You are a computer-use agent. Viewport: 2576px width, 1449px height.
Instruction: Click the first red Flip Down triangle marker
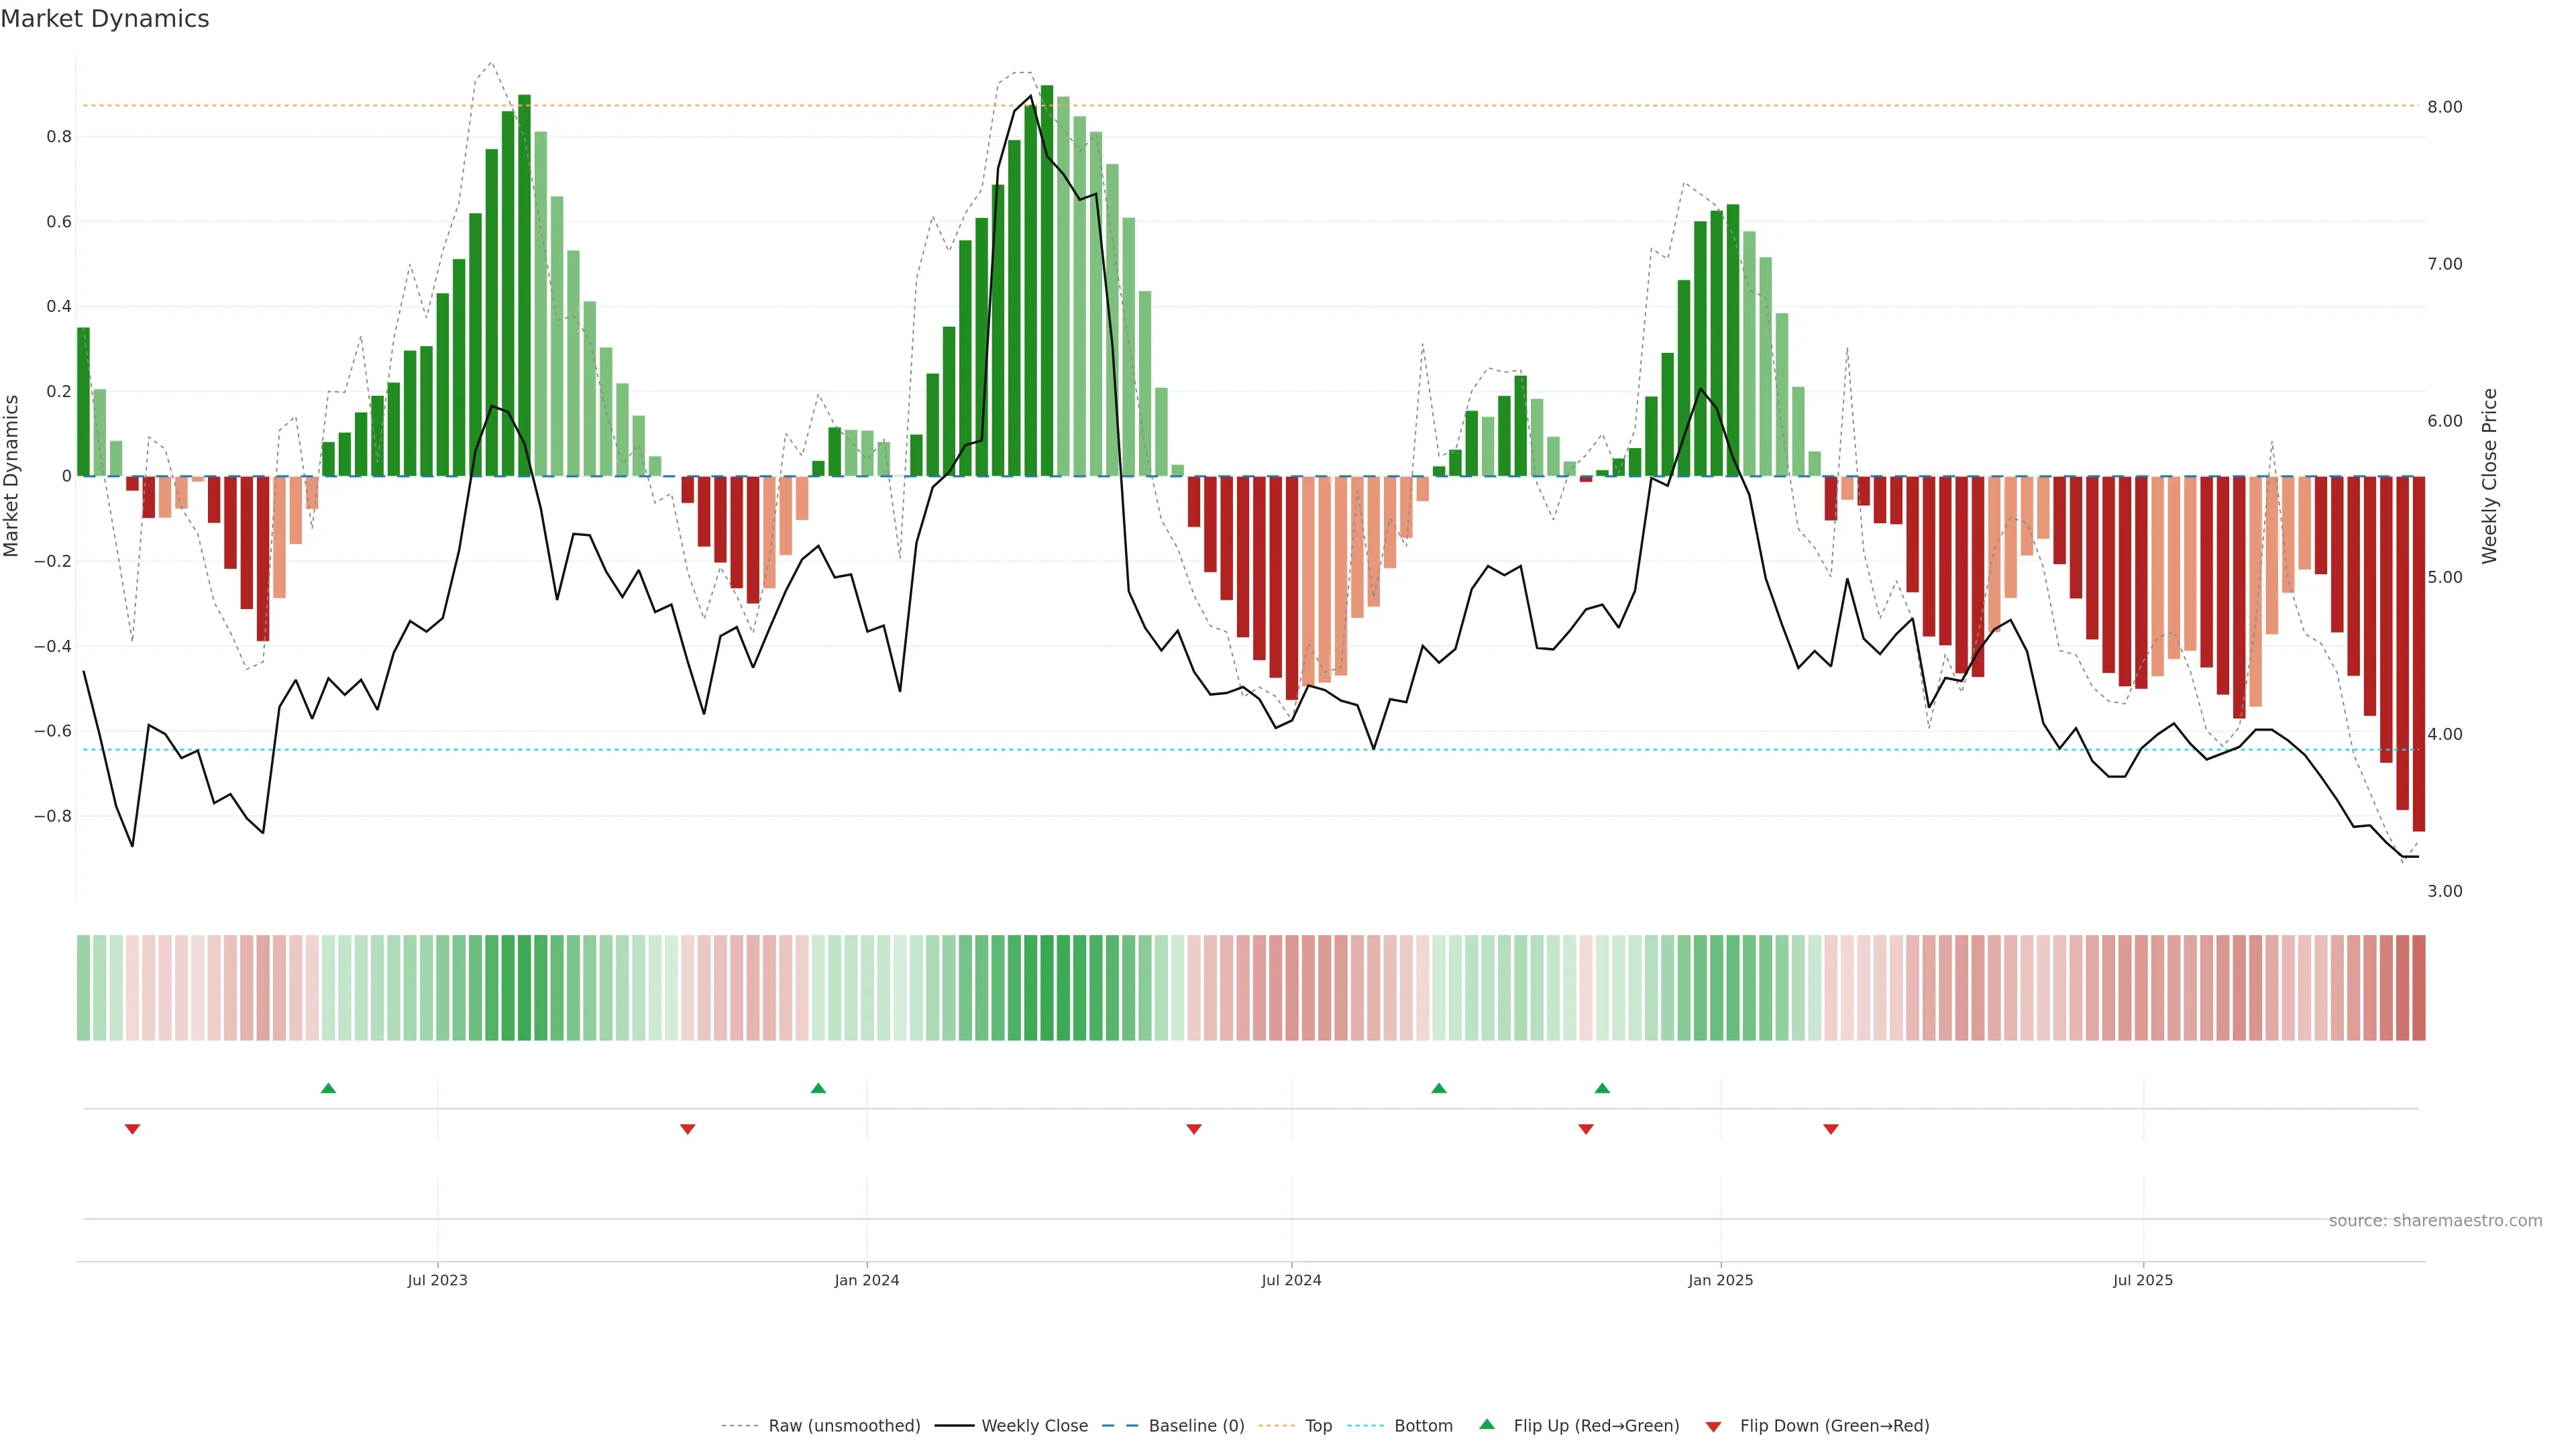pyautogui.click(x=132, y=1129)
